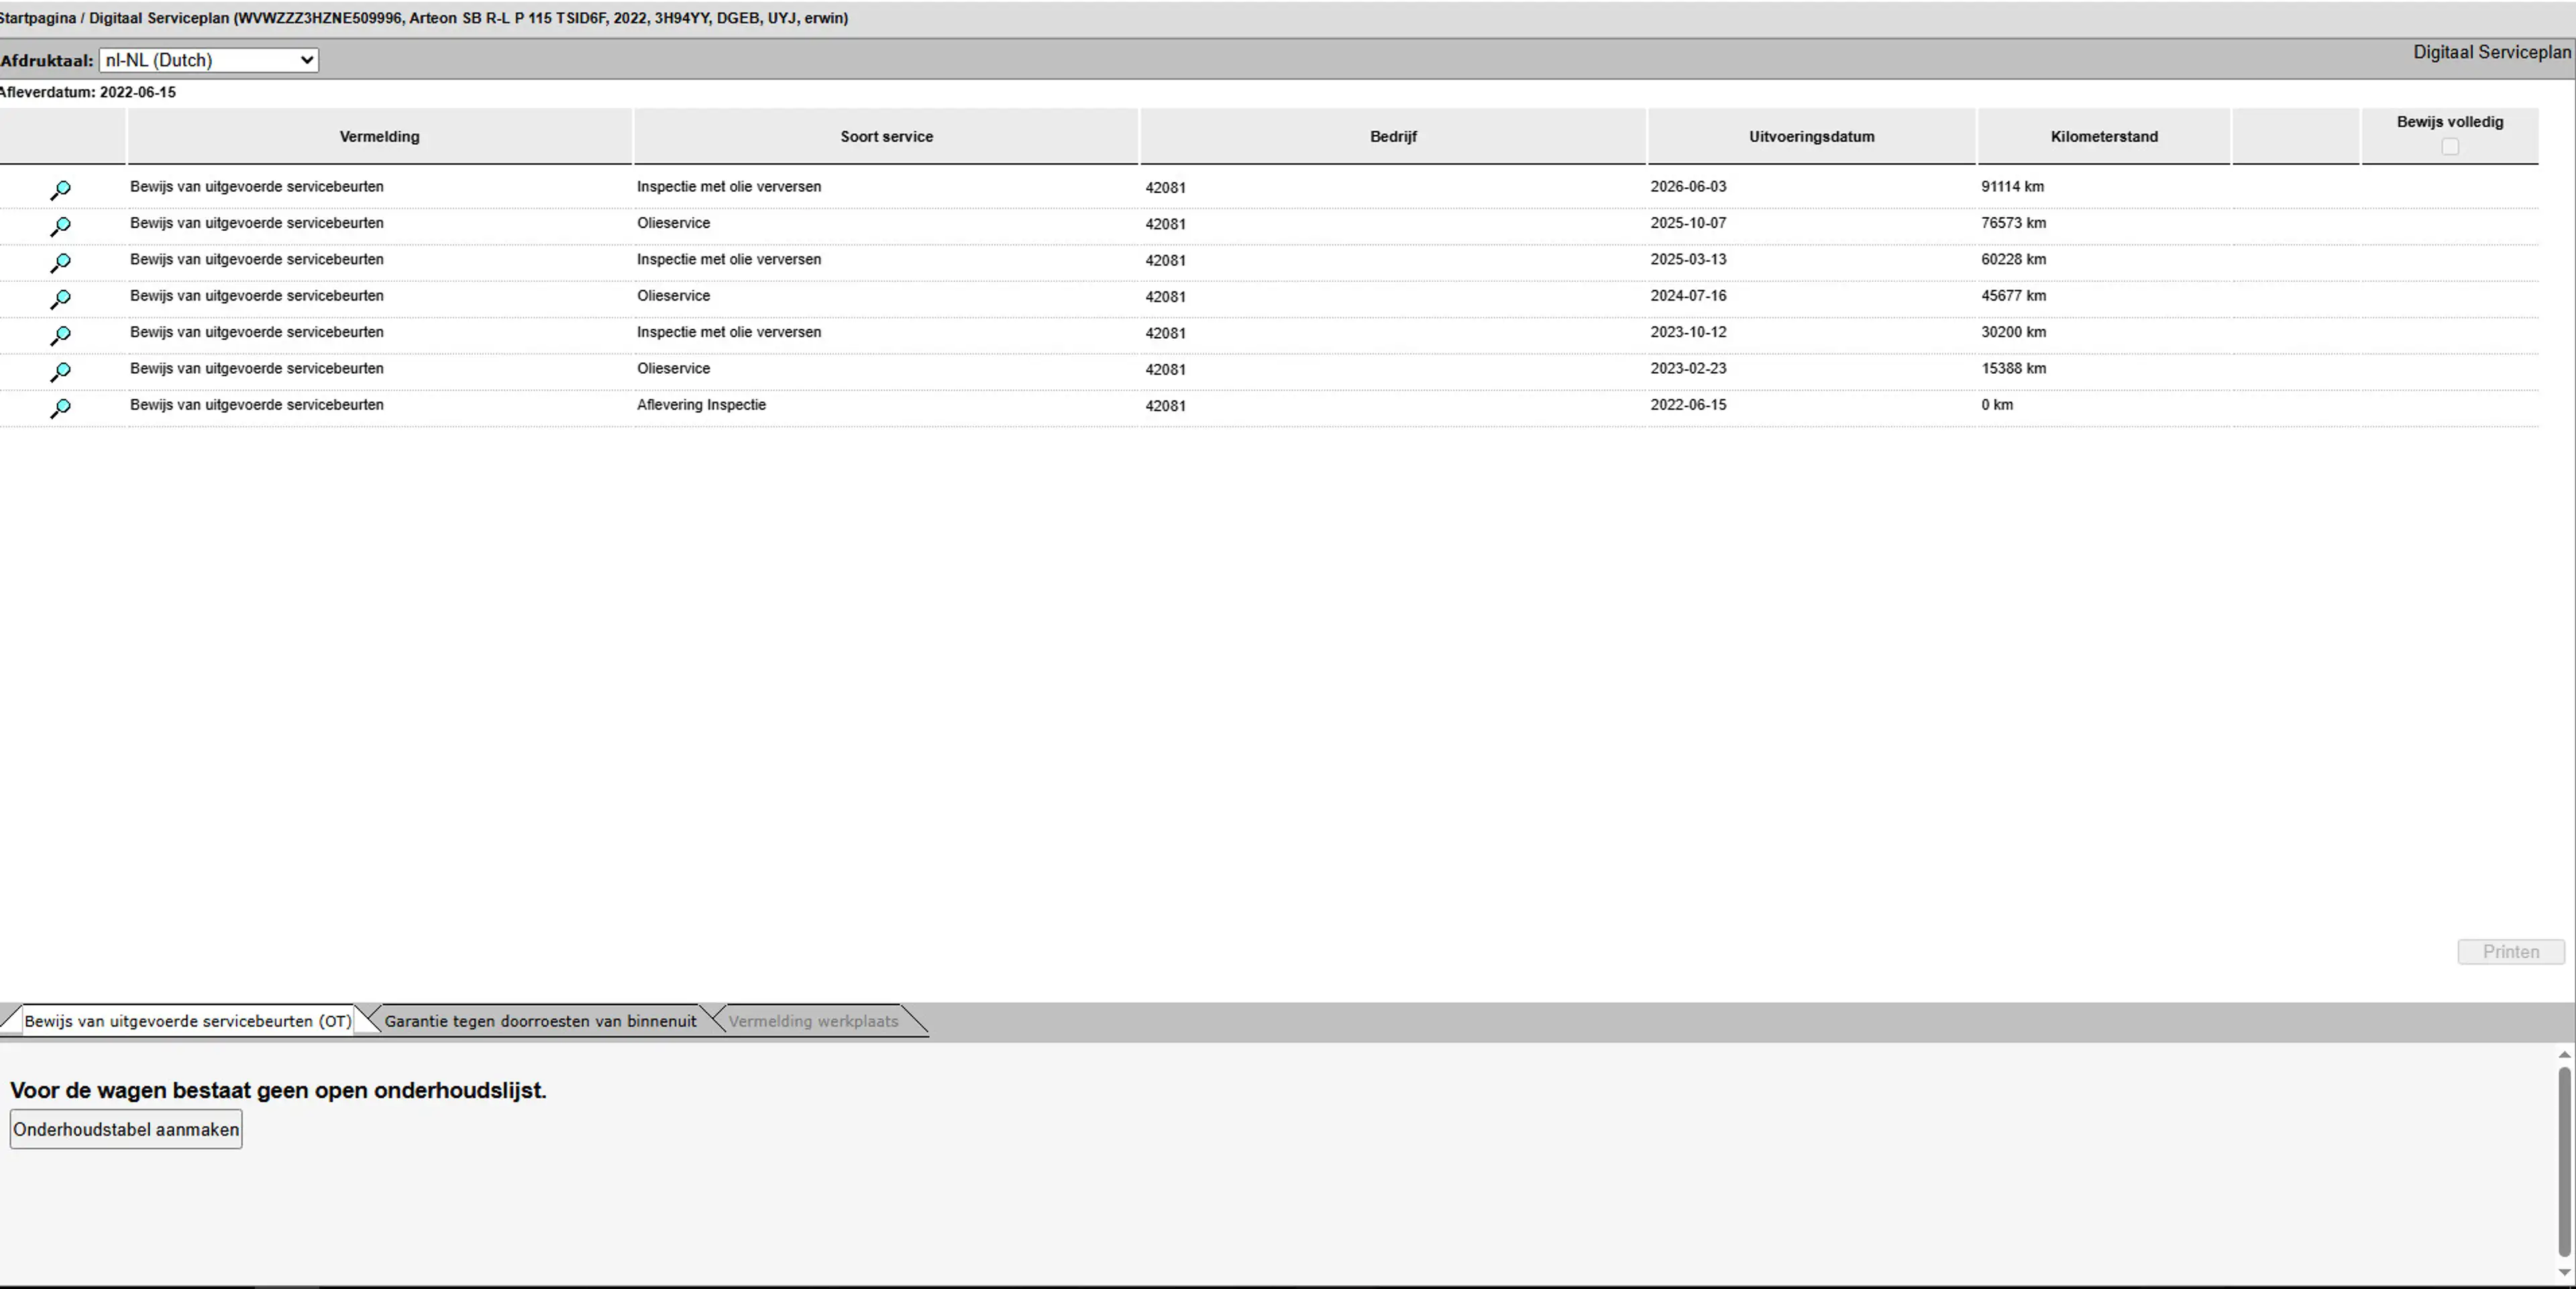
Task: Open details magnifier for 45677 km entry
Action: pyautogui.click(x=60, y=299)
